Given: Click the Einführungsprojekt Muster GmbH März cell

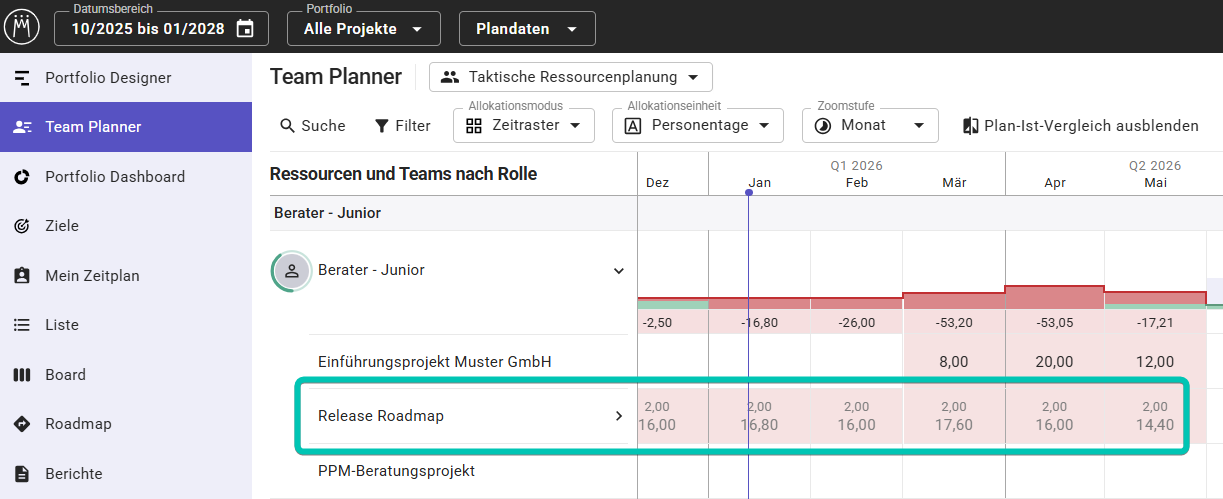Looking at the screenshot, I should (x=953, y=362).
